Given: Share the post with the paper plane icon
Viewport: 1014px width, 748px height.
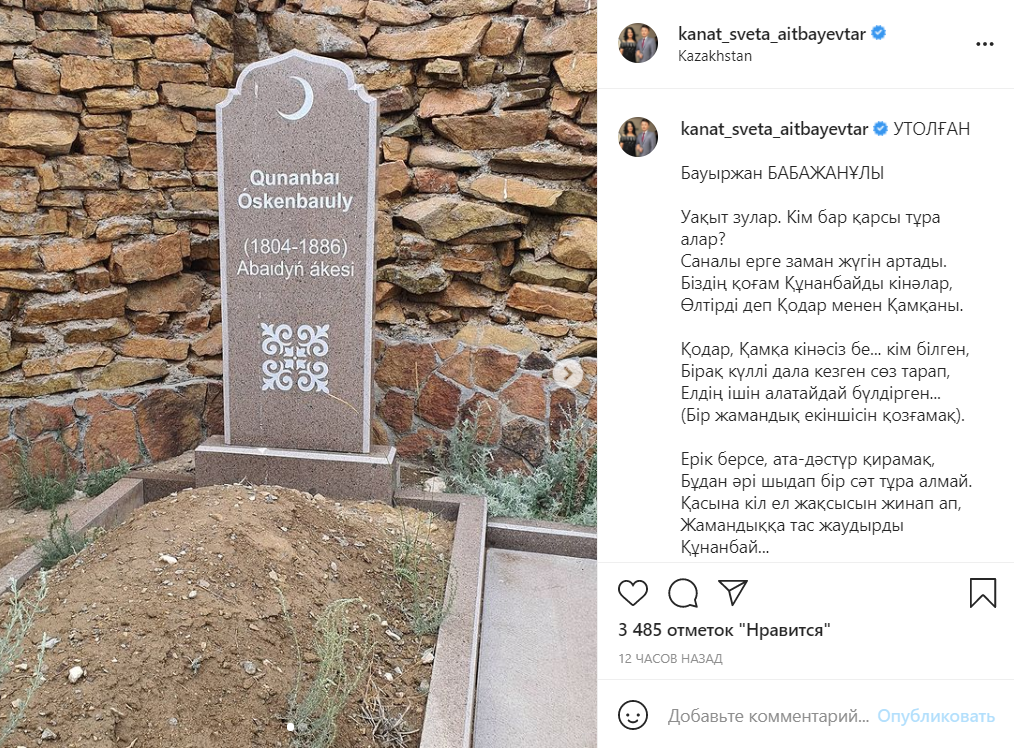Looking at the screenshot, I should 733,592.
